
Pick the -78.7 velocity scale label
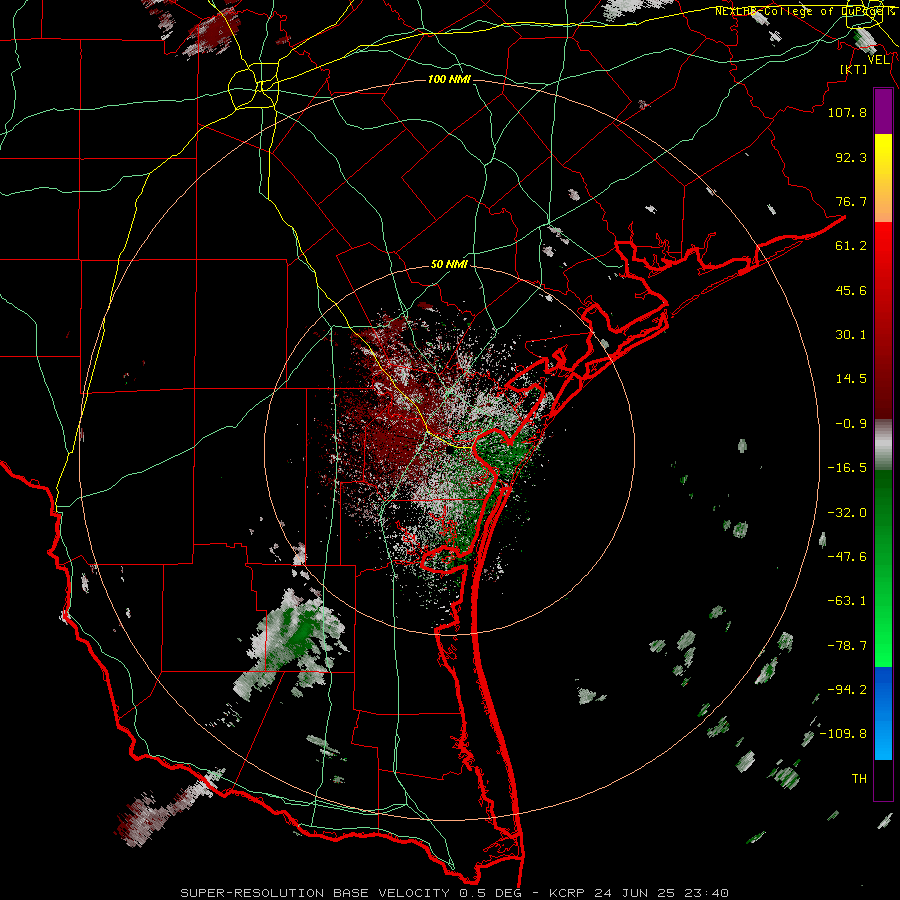click(847, 646)
